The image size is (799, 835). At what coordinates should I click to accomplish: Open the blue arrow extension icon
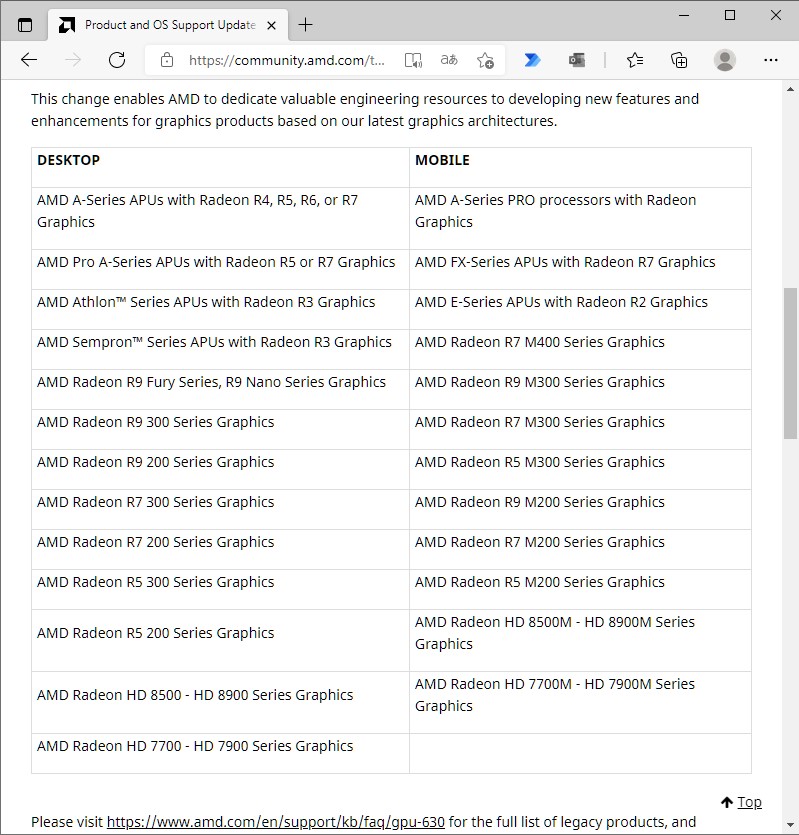coord(532,60)
